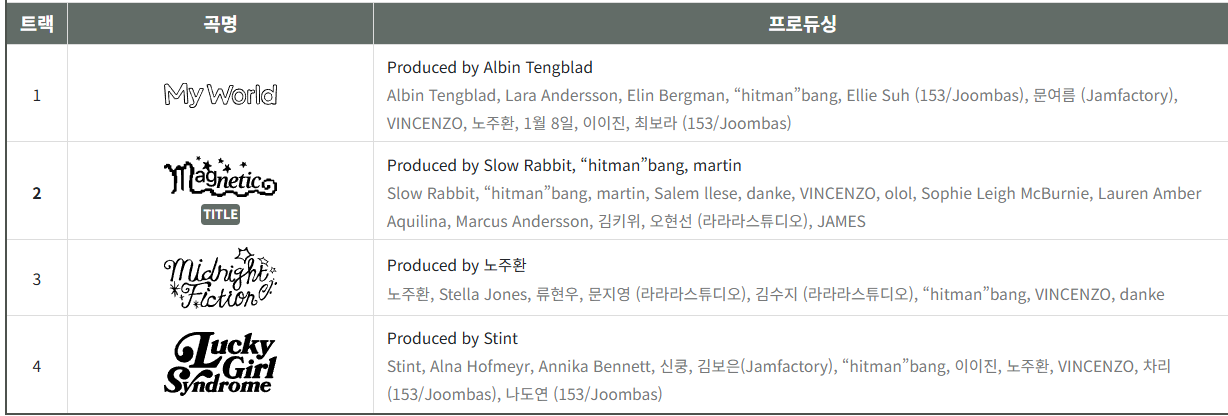Click the Lucky Girl Syndrome logo
This screenshot has width=1228, height=416.
[x=220, y=364]
